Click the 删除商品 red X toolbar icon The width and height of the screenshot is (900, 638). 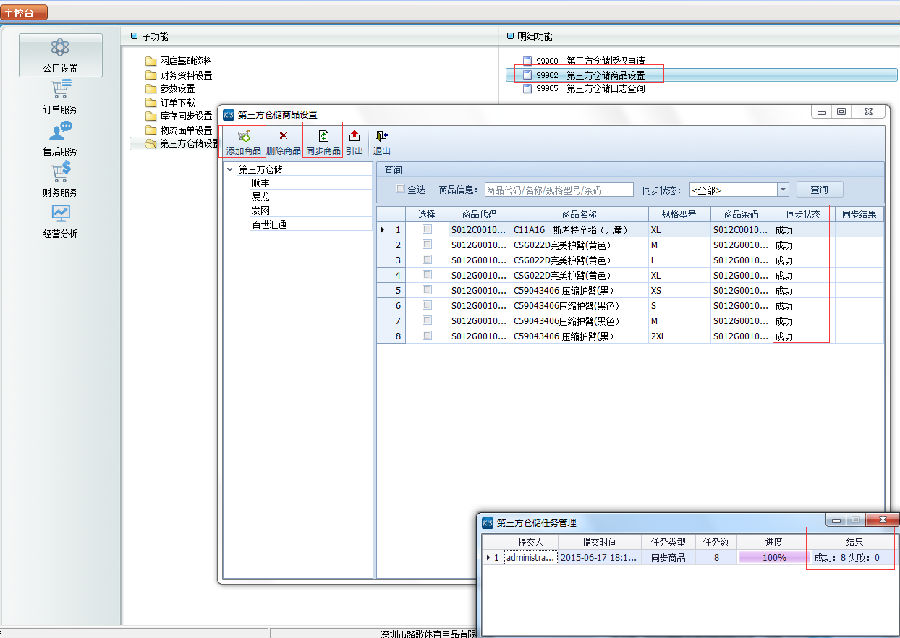point(283,136)
